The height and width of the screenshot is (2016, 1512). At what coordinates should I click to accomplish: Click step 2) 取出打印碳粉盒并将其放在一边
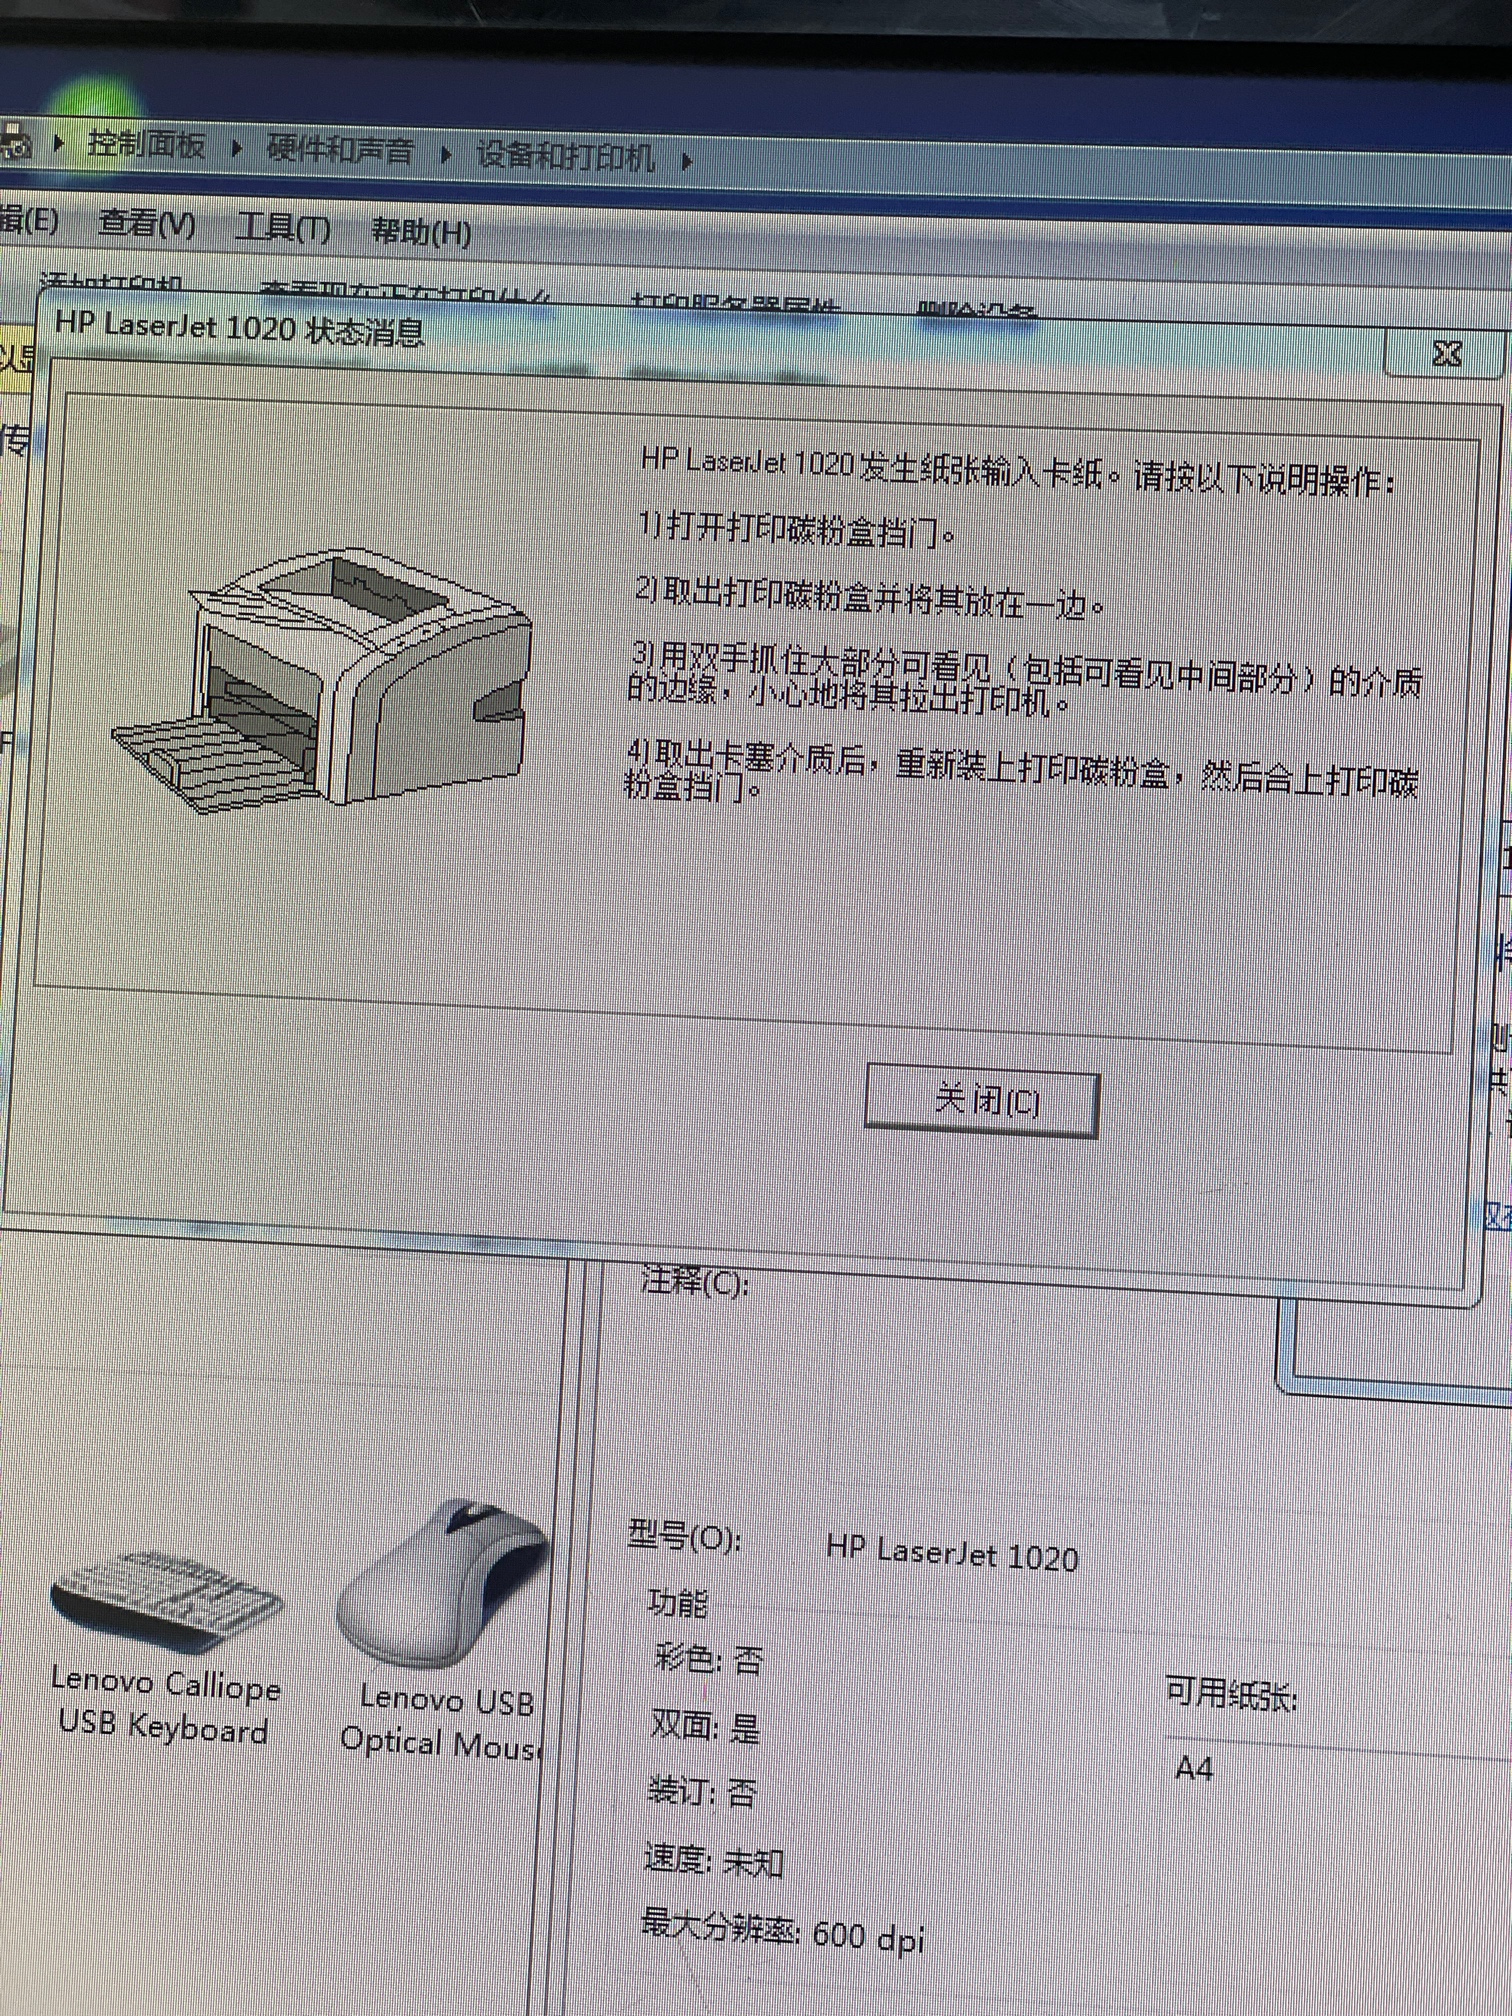(x=870, y=598)
